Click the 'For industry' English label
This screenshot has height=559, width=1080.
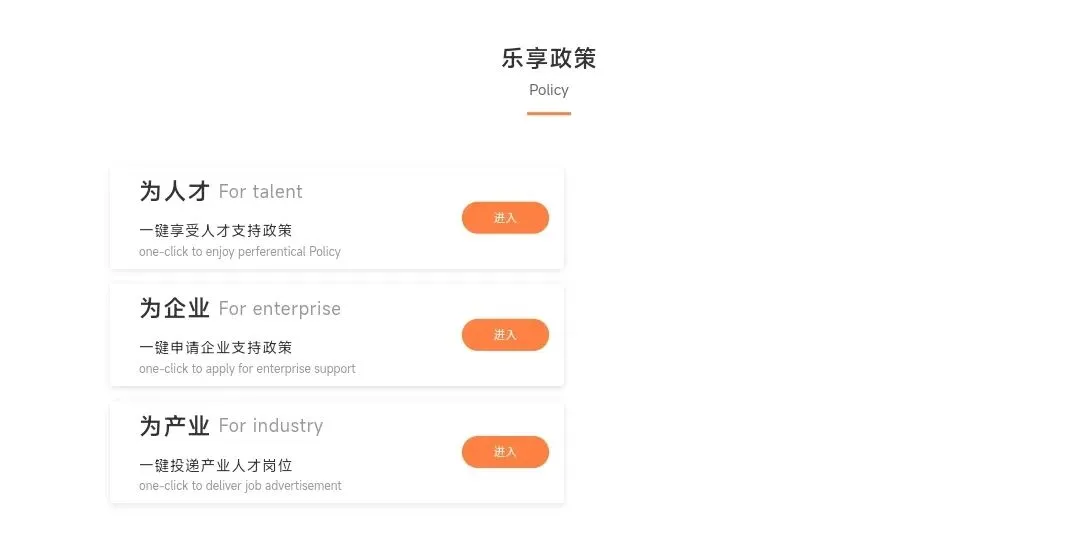point(270,426)
